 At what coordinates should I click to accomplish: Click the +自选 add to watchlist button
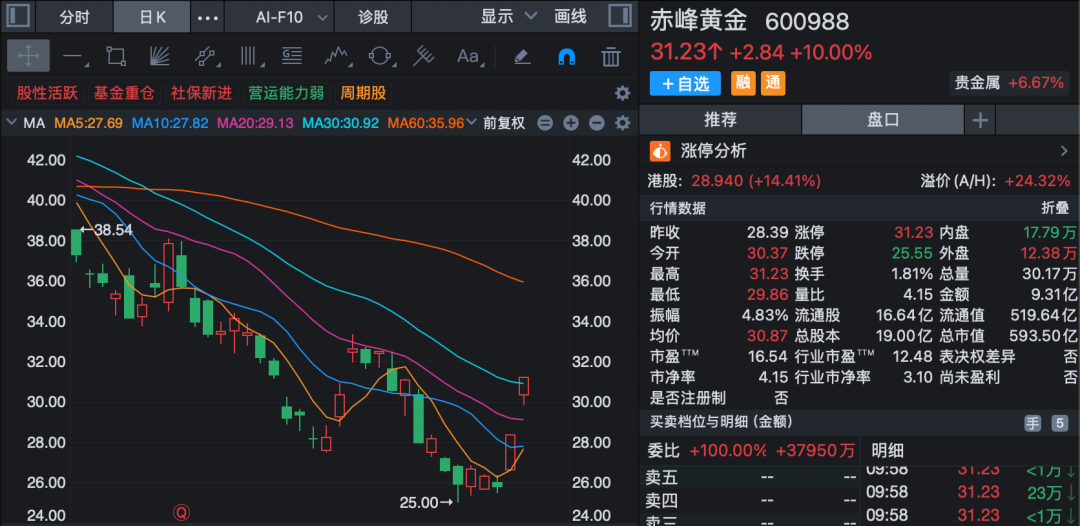(x=685, y=83)
